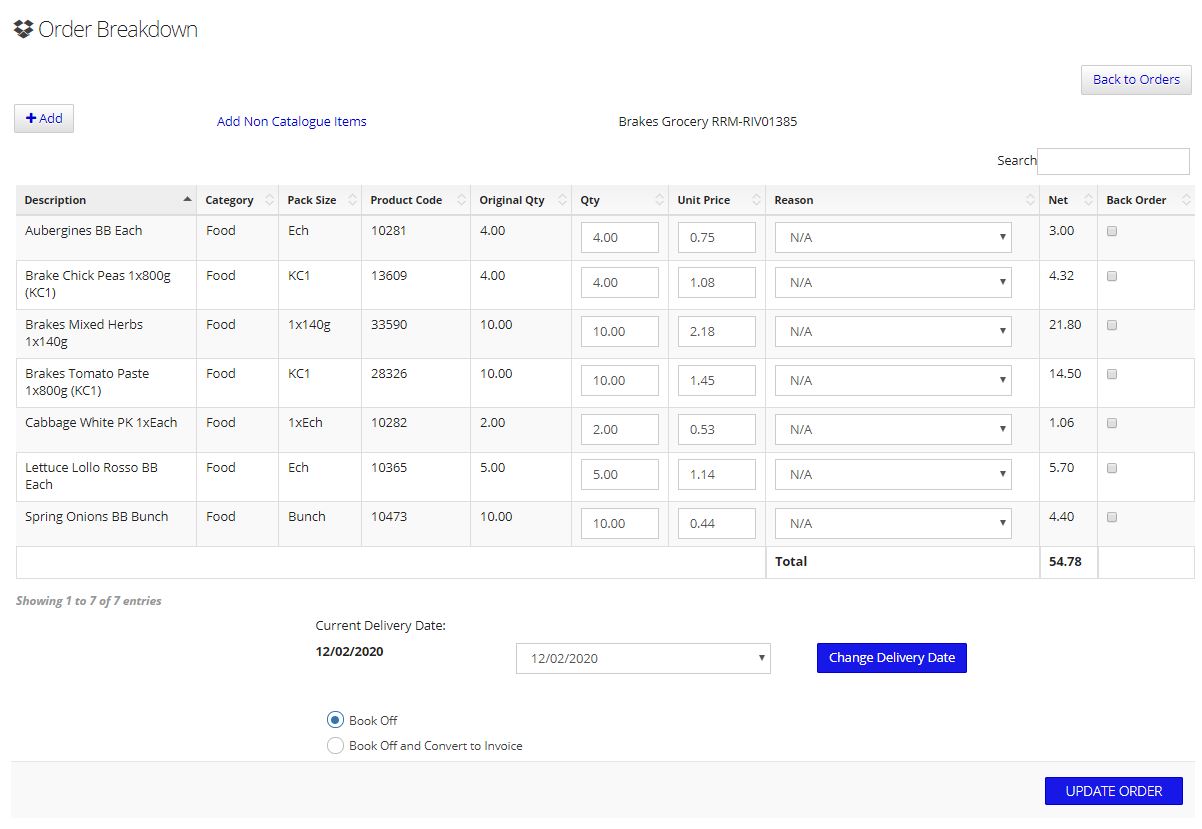Click the sort arrows on Original Qty column
Image resolution: width=1202 pixels, height=829 pixels.
click(561, 200)
